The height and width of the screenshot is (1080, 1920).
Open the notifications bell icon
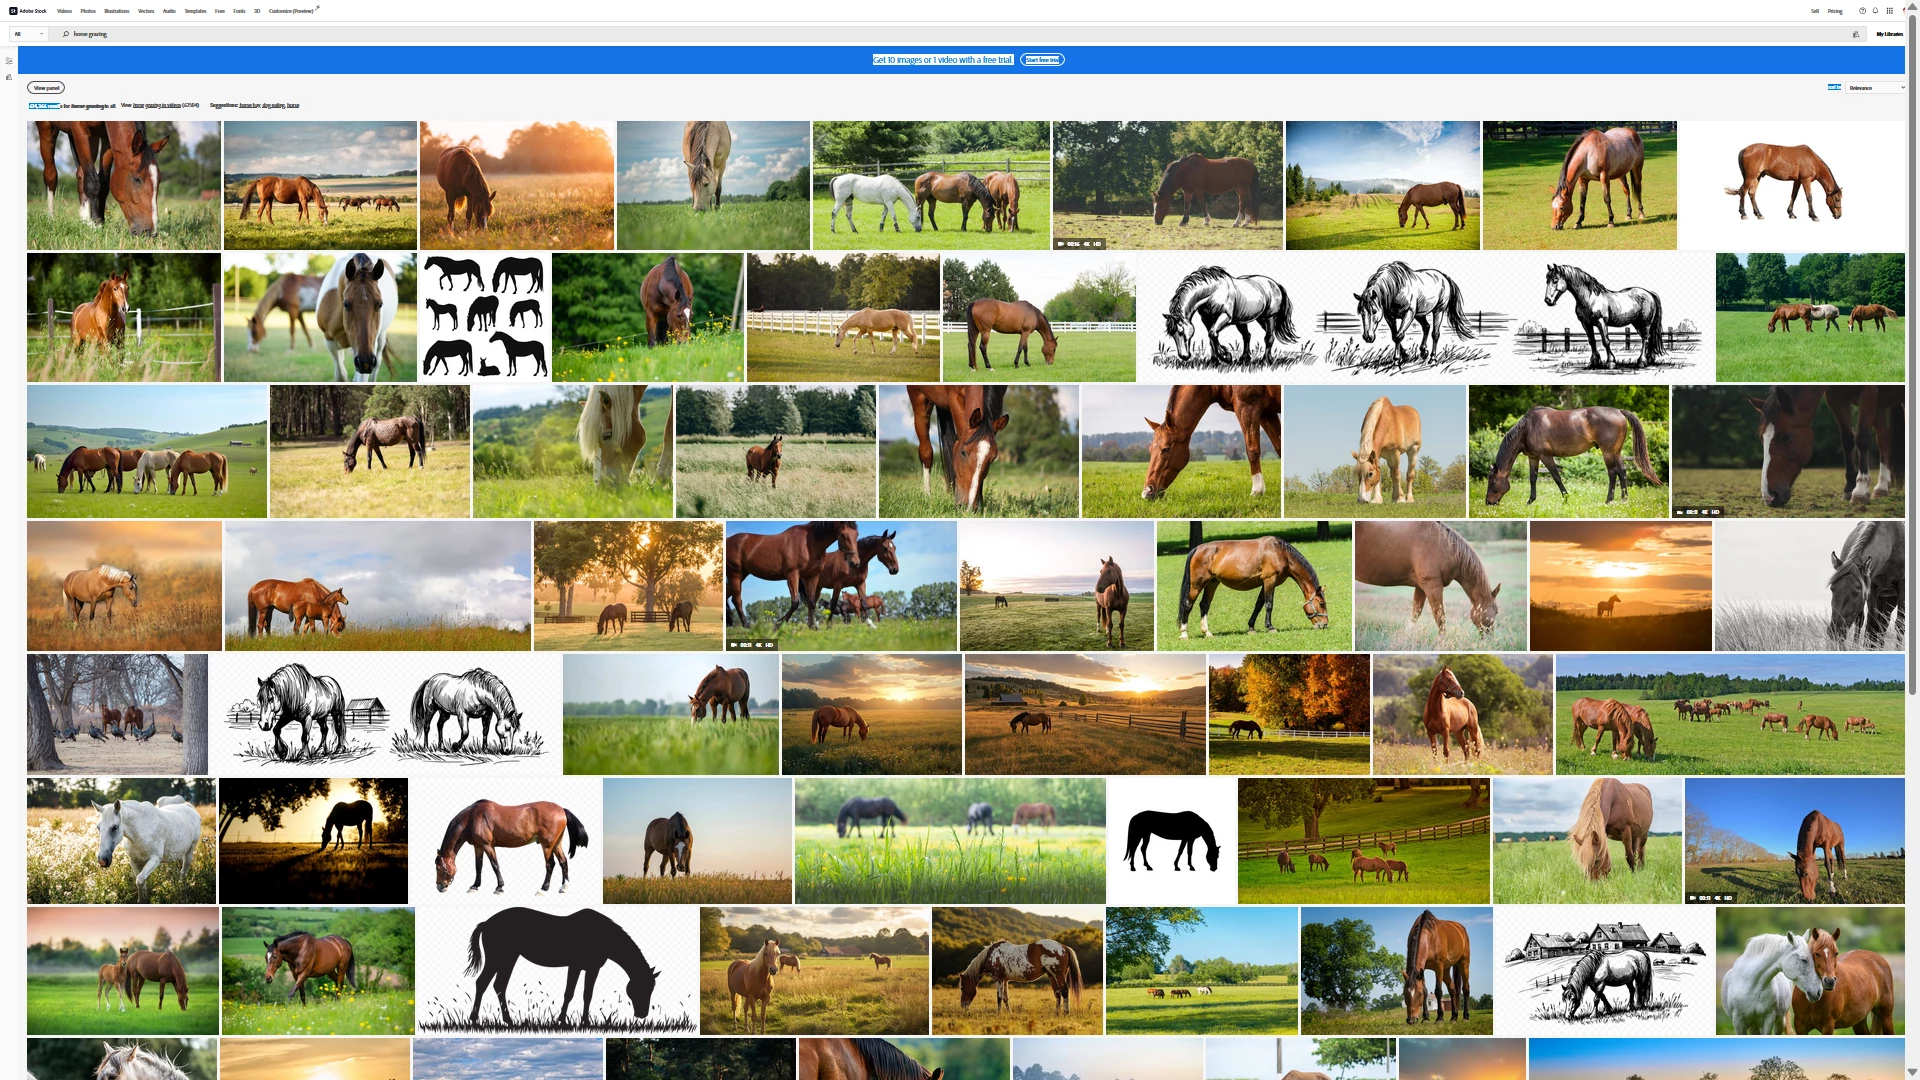(x=1875, y=11)
